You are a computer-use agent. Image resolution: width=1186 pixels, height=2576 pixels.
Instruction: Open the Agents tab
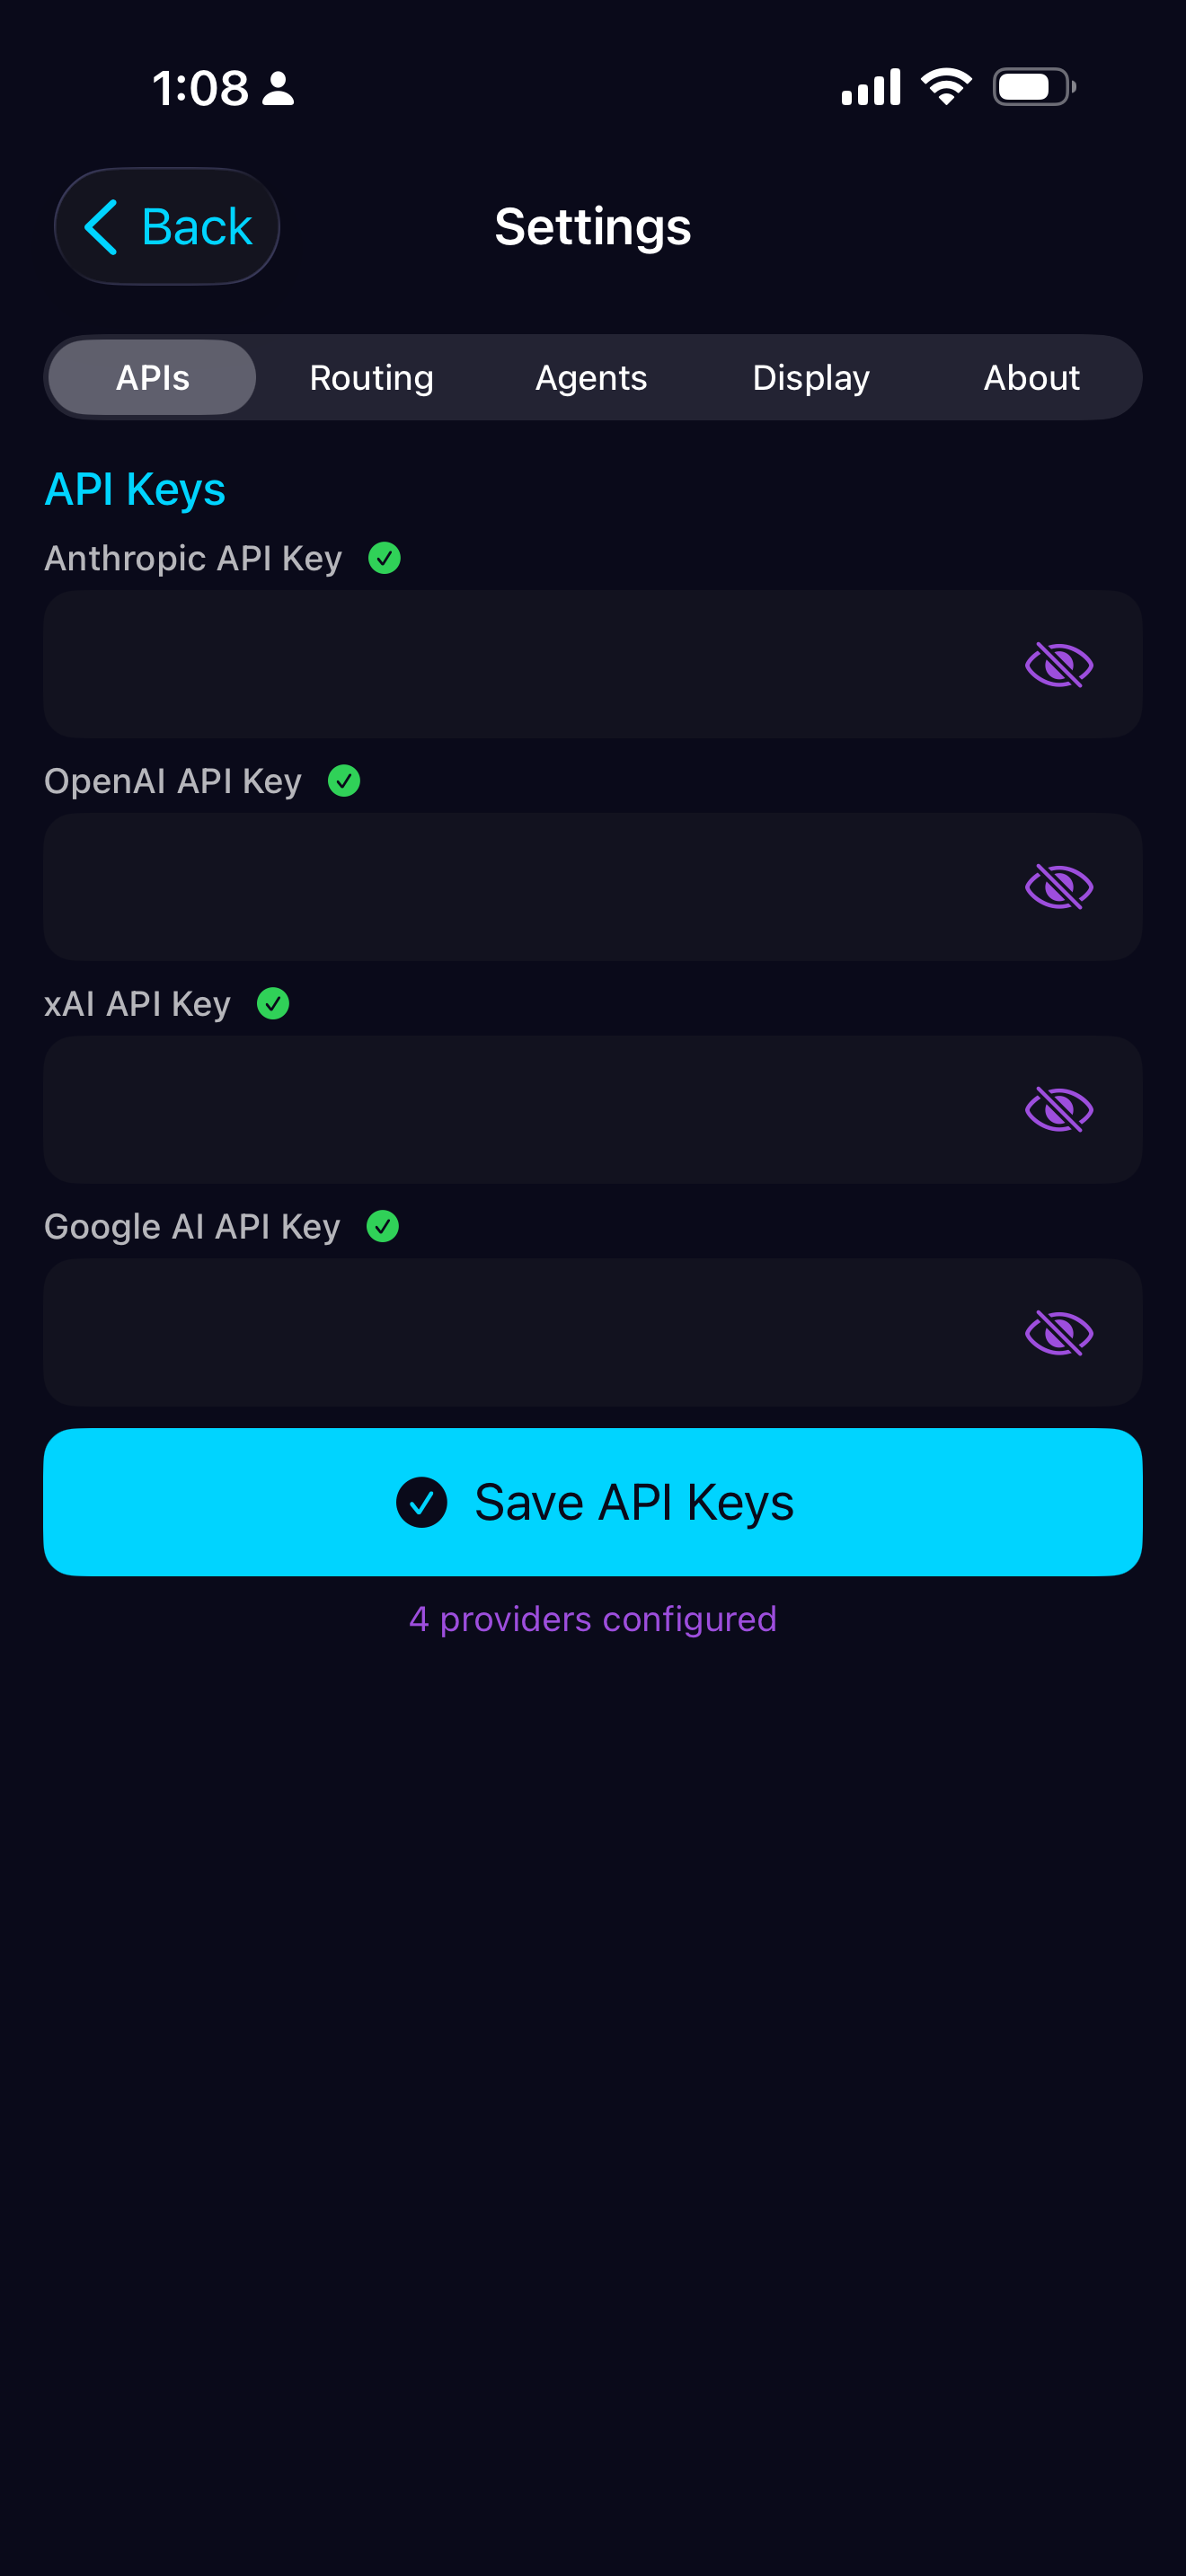click(590, 377)
